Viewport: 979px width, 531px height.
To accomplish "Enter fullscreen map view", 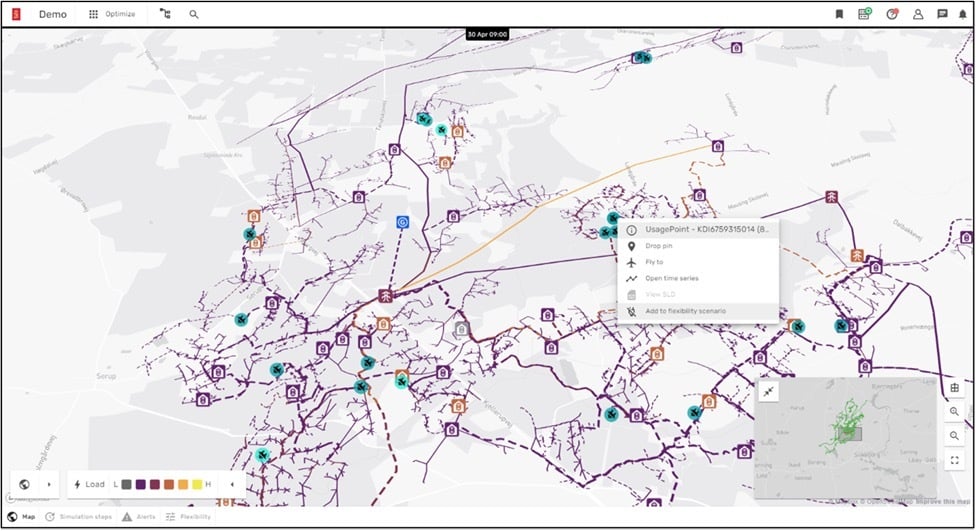I will click(x=955, y=460).
